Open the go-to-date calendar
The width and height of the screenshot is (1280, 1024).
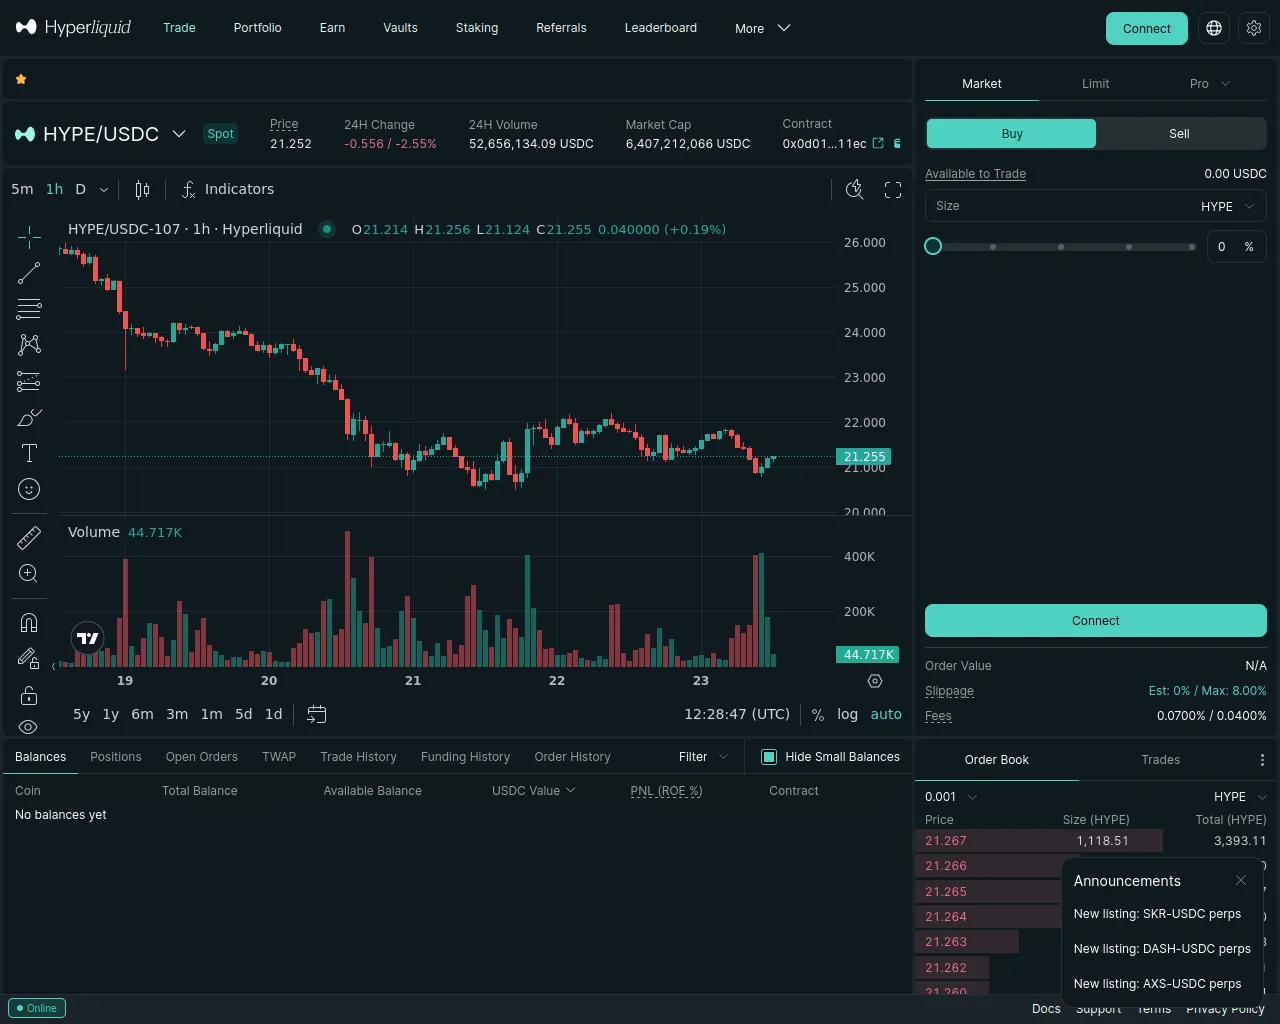click(x=317, y=714)
